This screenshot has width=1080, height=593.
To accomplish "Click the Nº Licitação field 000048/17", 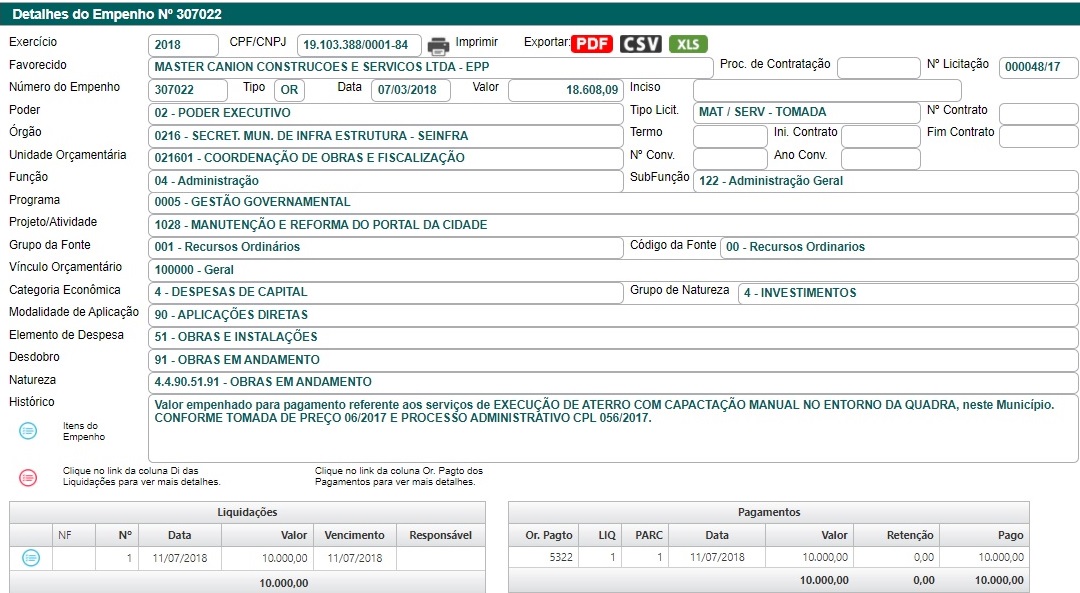I will coord(1039,67).
